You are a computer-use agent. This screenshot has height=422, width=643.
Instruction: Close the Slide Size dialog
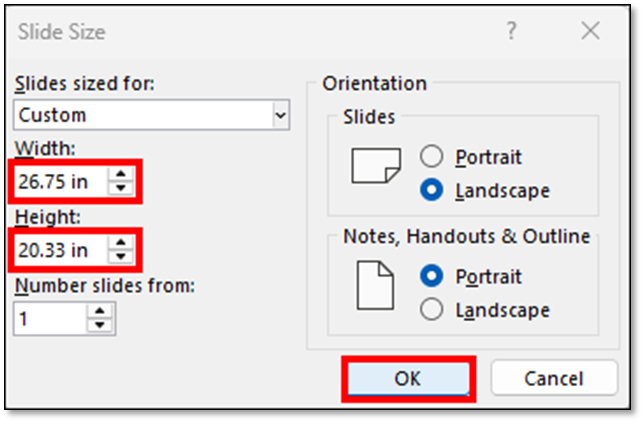(x=591, y=32)
